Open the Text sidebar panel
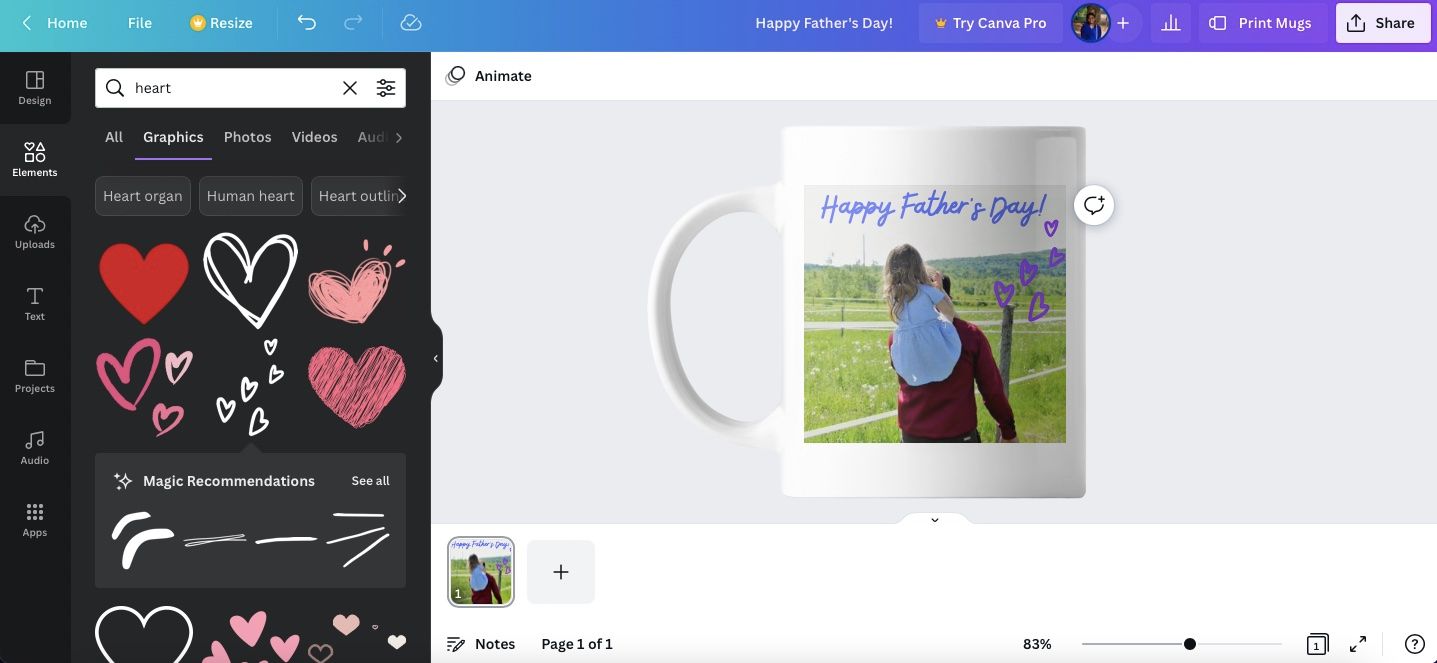The image size is (1437, 663). click(x=35, y=304)
